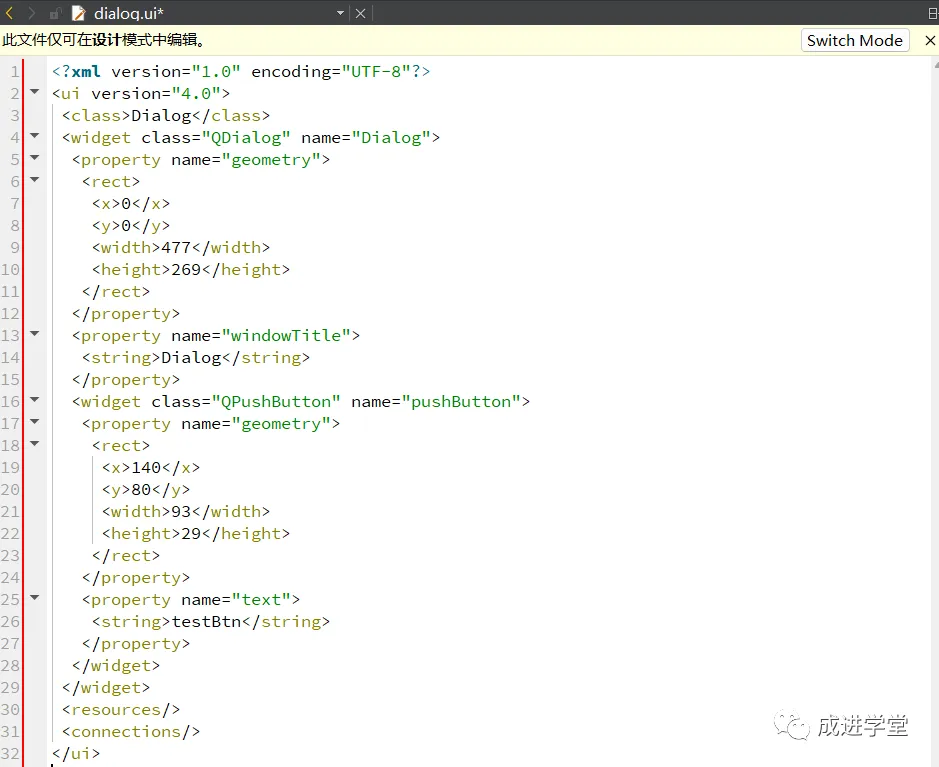Click the text "QDialog" in line 4
The image size is (939, 767).
coord(246,138)
